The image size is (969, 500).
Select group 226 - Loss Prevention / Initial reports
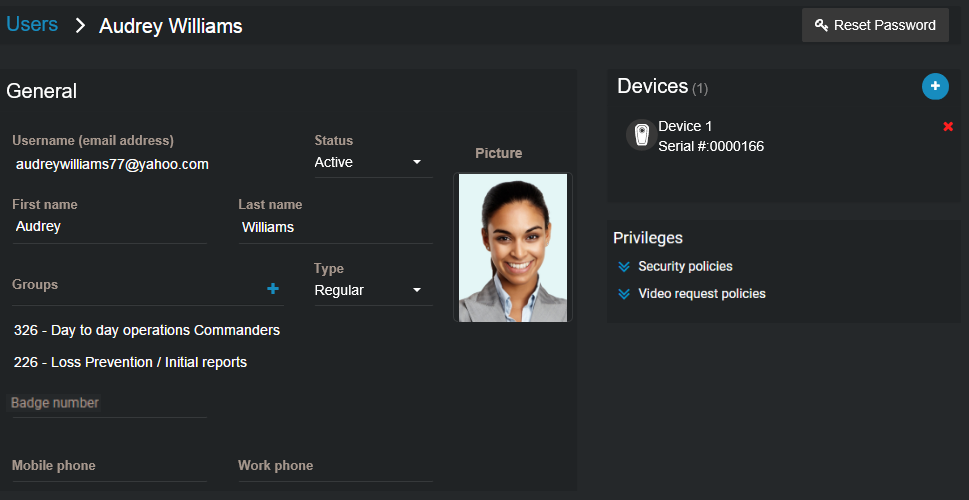130,363
